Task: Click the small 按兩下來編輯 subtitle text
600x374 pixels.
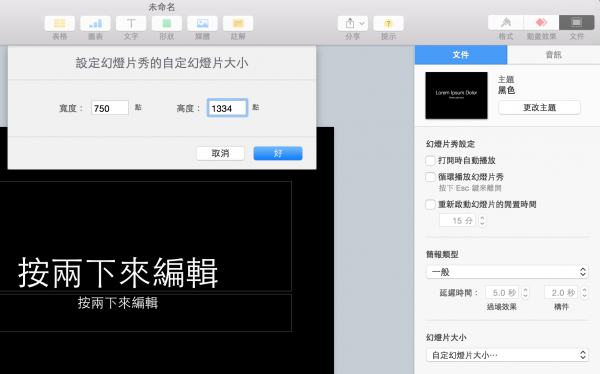Action: [x=118, y=303]
